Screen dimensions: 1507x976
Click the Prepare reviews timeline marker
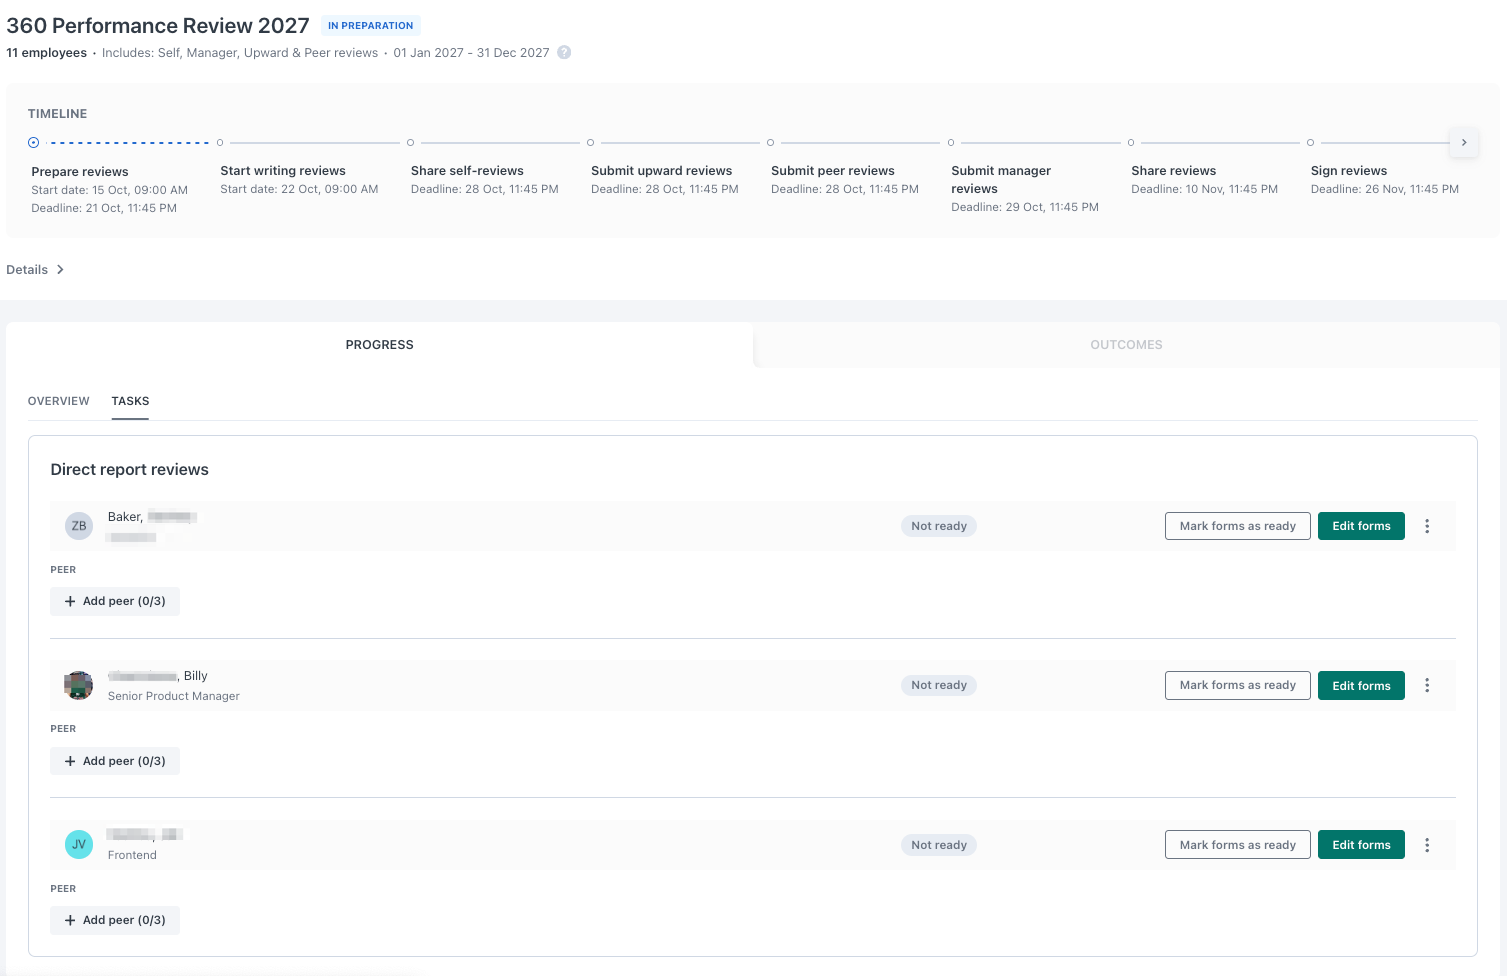[34, 143]
